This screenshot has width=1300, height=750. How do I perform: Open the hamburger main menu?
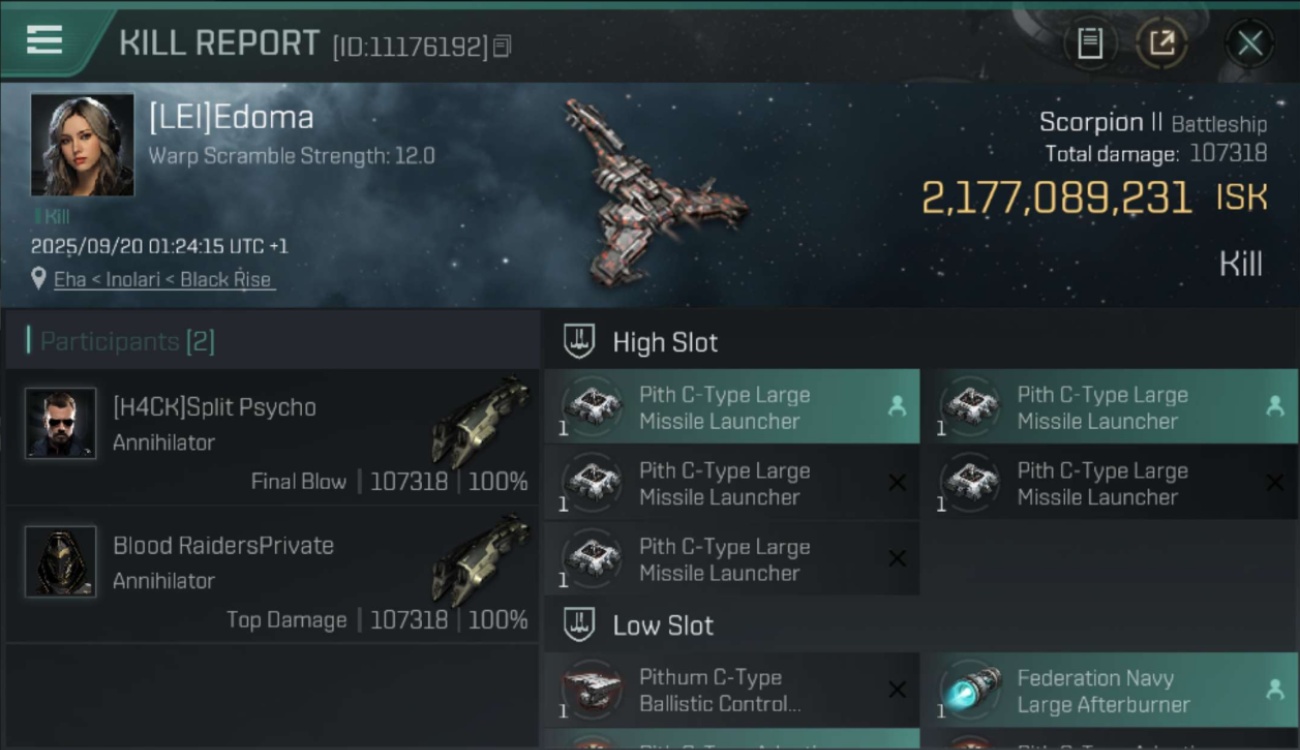(44, 41)
